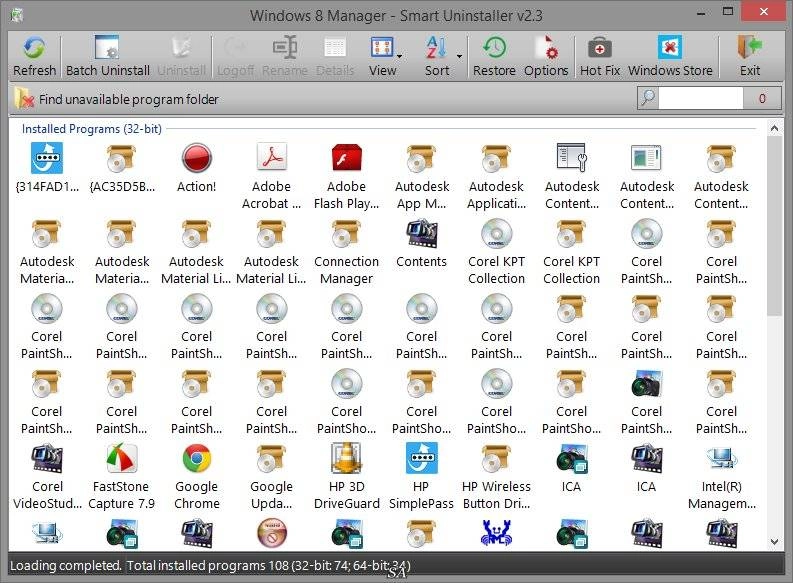The height and width of the screenshot is (583, 793).
Task: Open Windows Store uninstaller
Action: coord(670,56)
